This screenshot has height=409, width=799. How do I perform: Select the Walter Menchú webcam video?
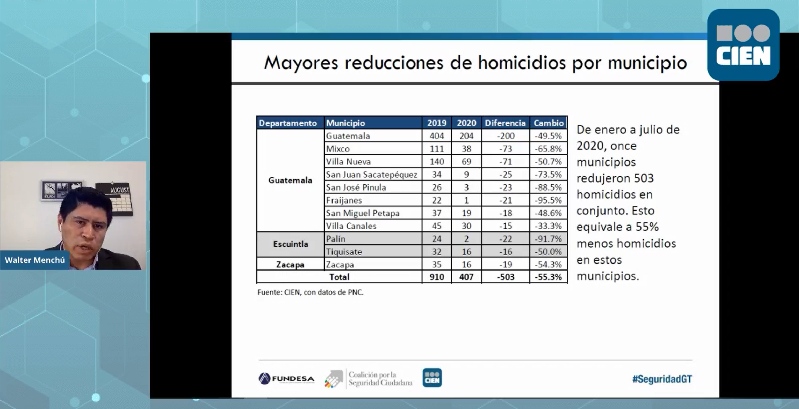[x=73, y=215]
